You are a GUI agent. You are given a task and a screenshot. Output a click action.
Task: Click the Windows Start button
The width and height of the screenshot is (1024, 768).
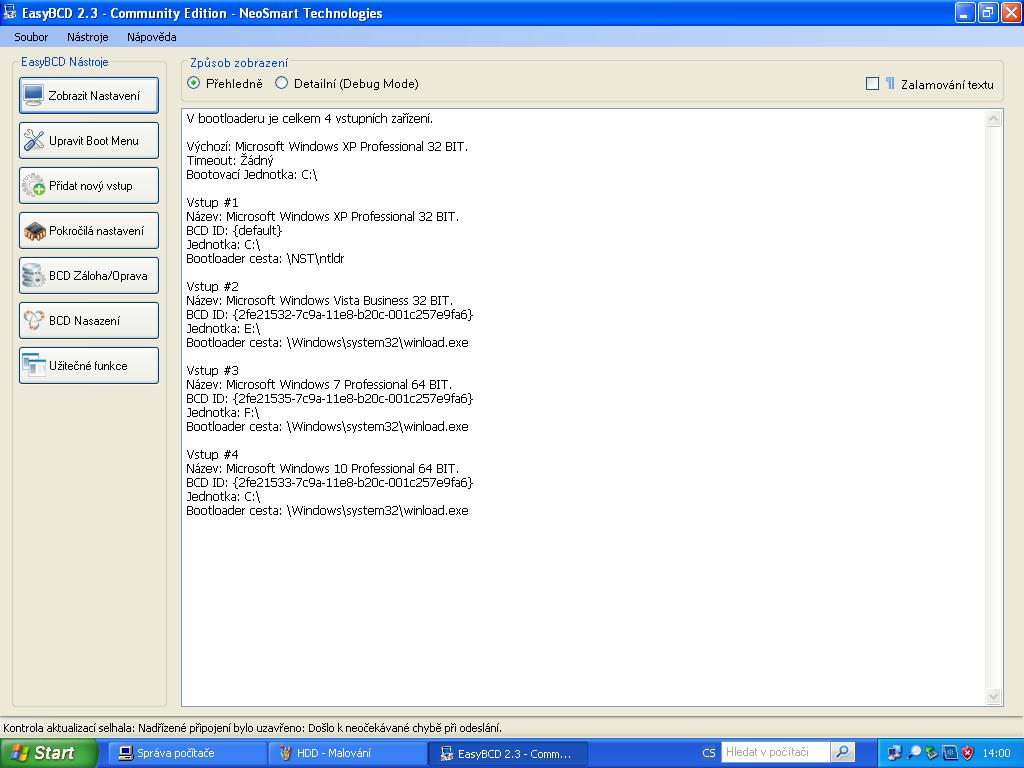coord(48,753)
